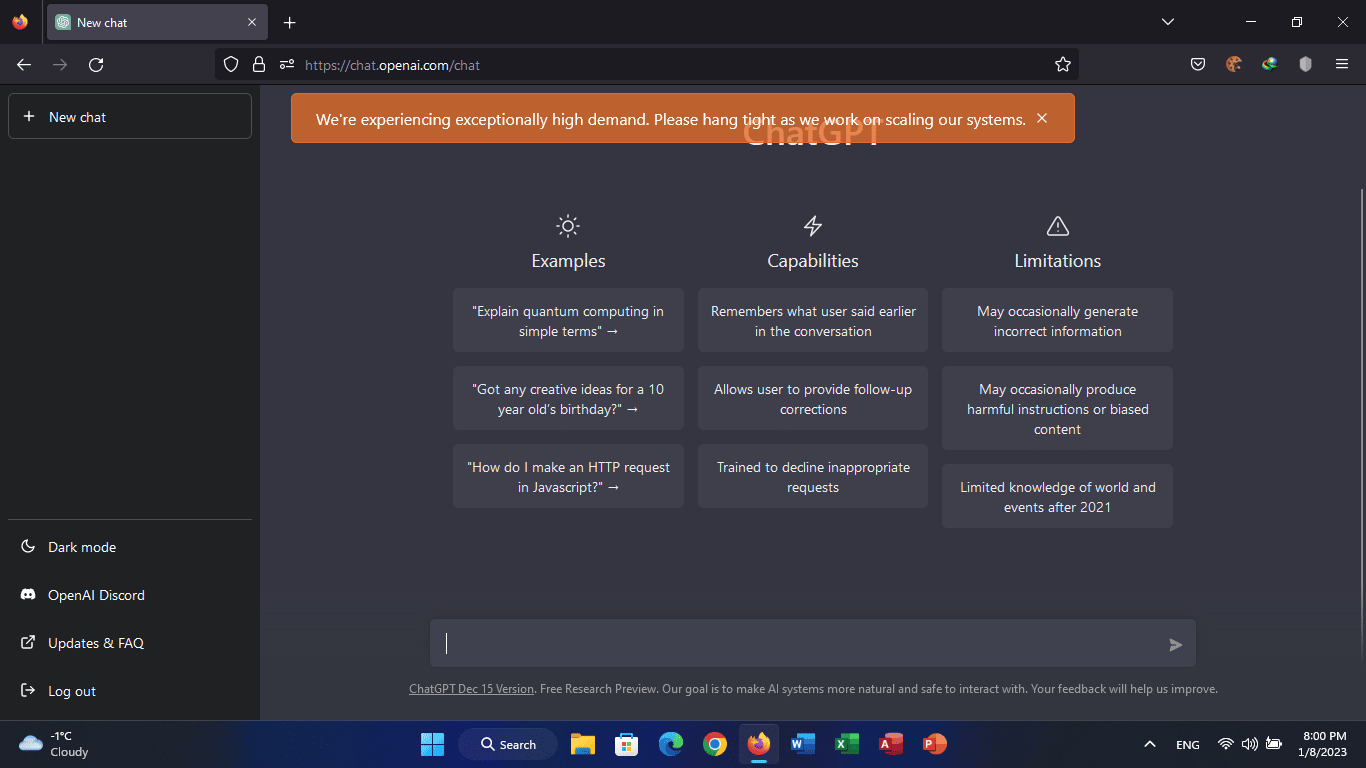This screenshot has height=768, width=1366.
Task: Click the warning triangle icon above Limitations
Action: (1057, 226)
